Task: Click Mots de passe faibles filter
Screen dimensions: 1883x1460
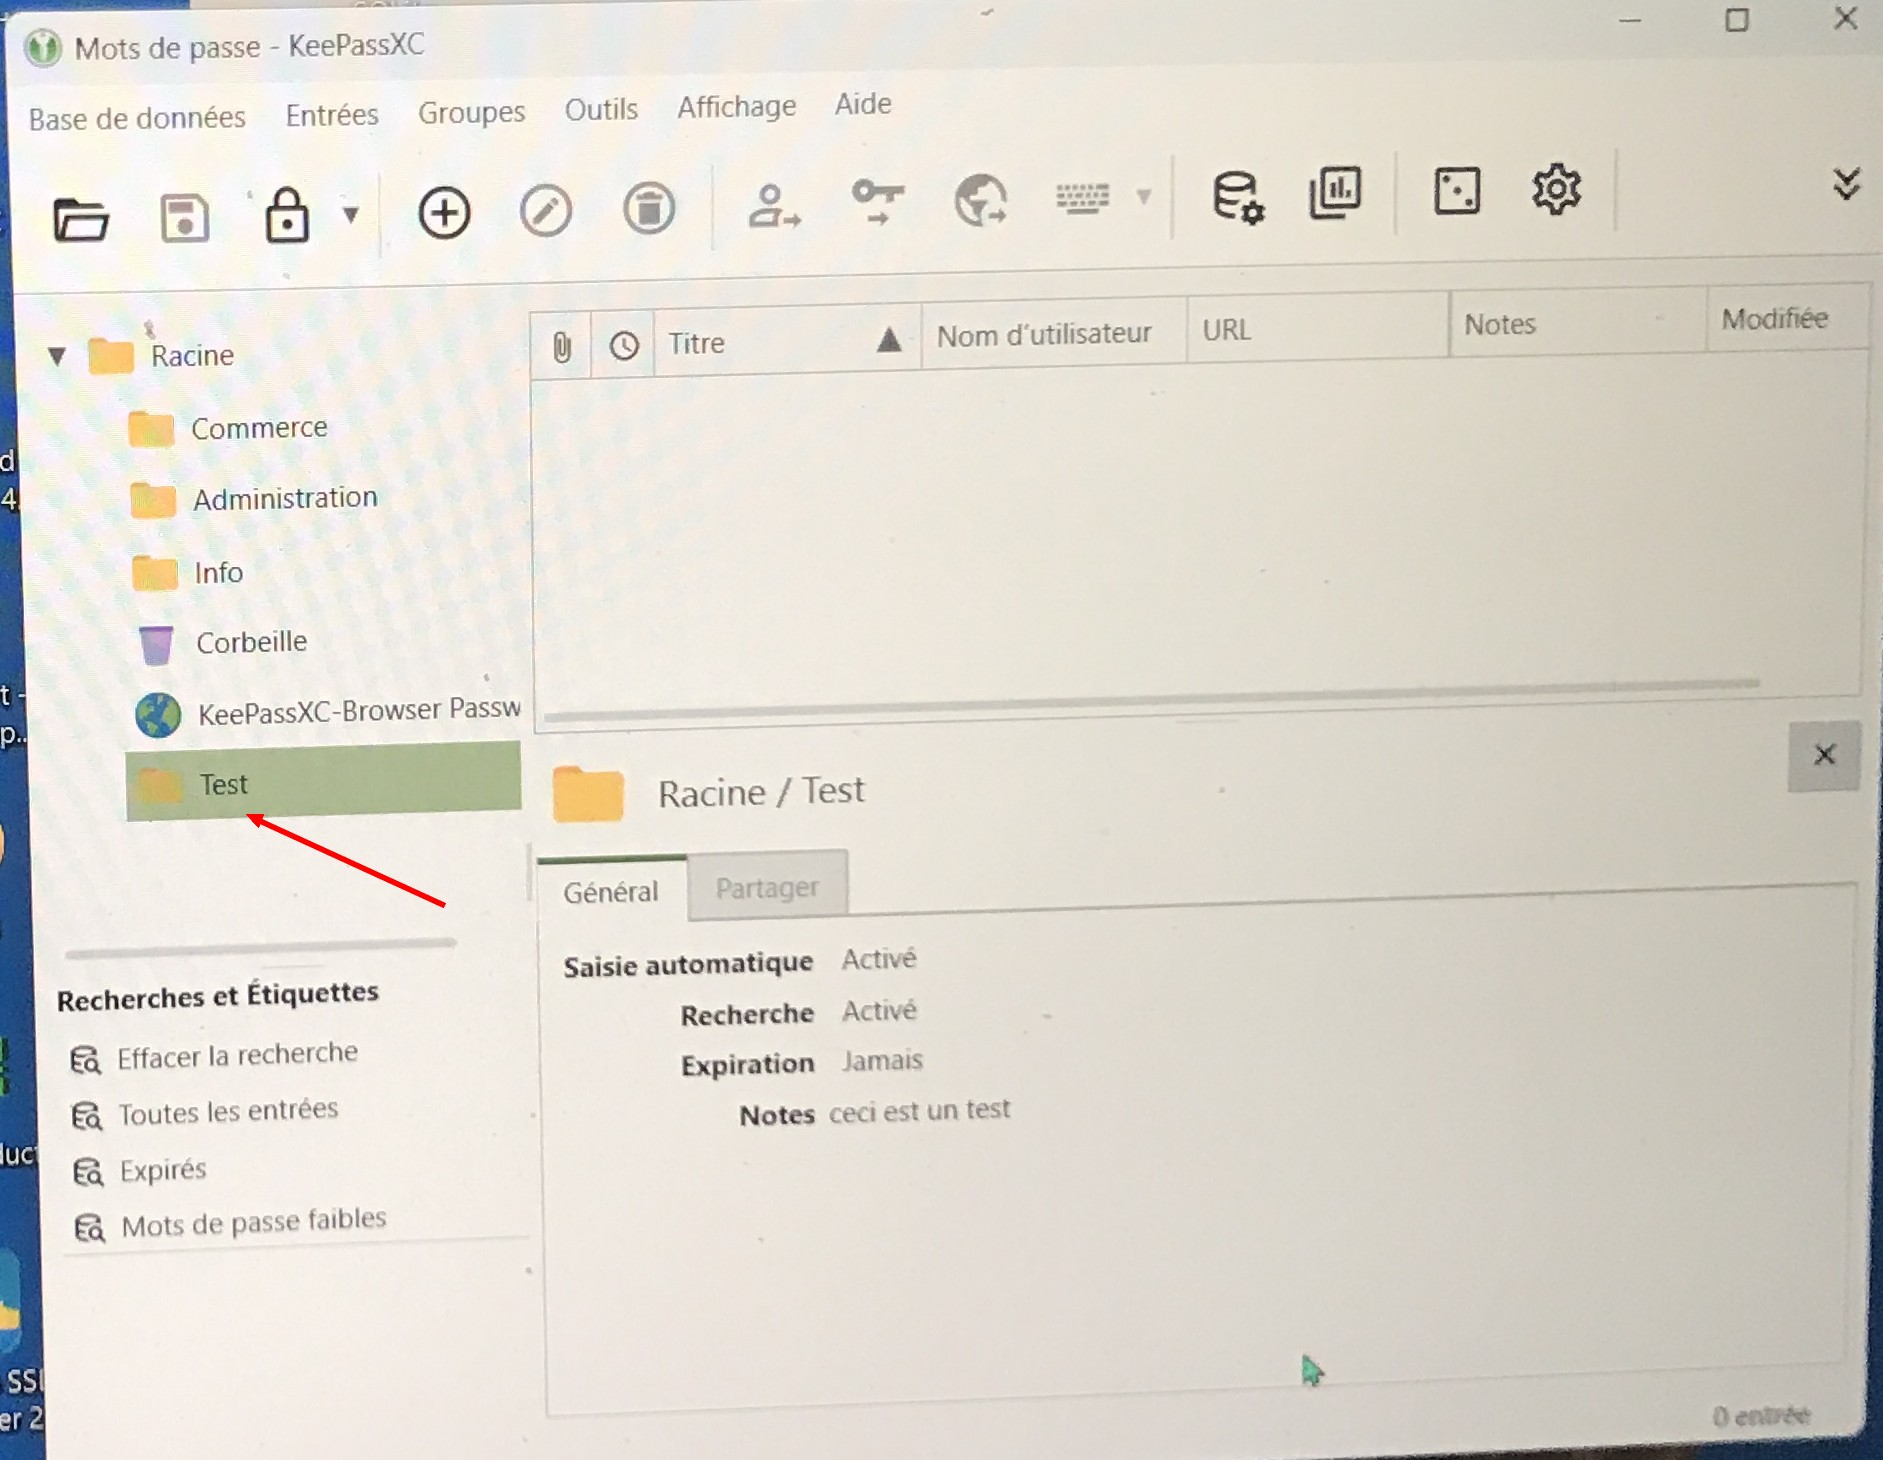Action: (253, 1222)
